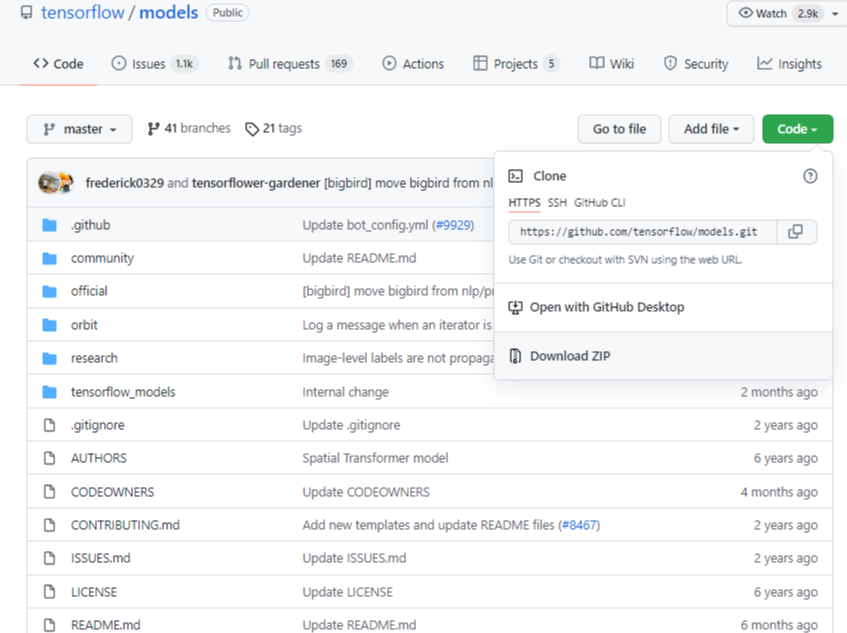The image size is (847, 633).
Task: Click the clone URL field
Action: pos(642,232)
